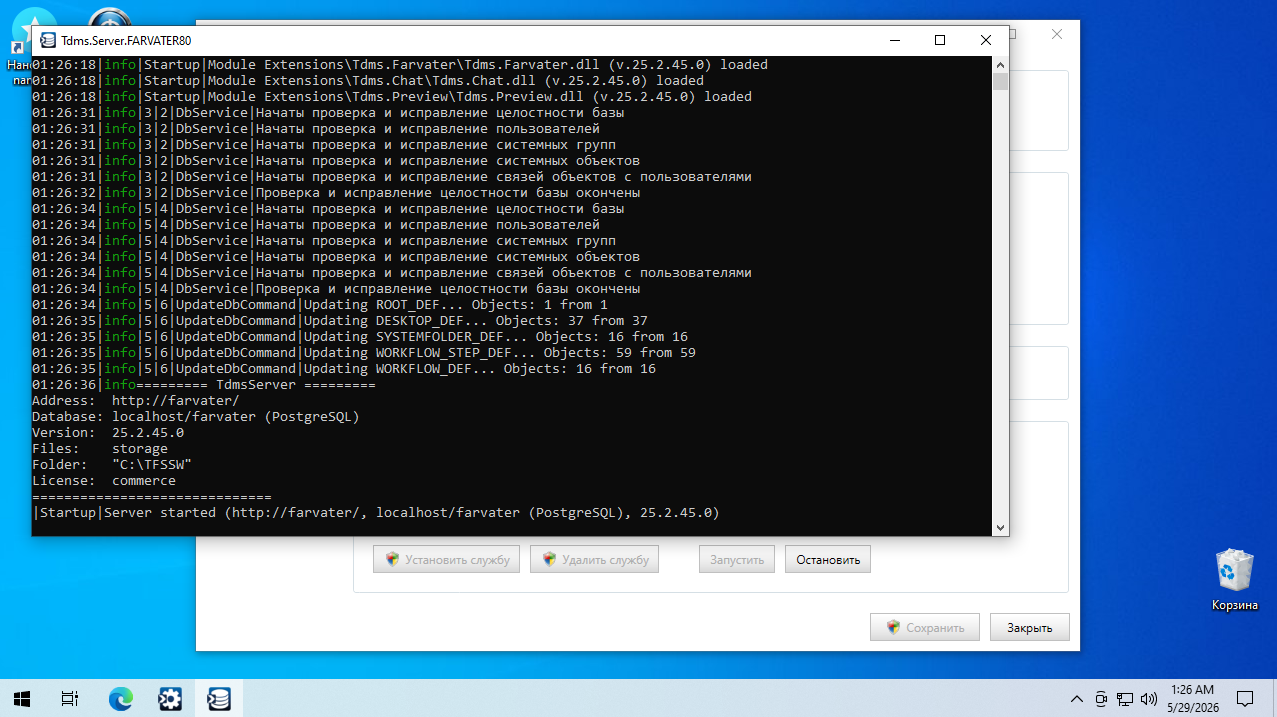Show hidden system tray icons
The height and width of the screenshot is (717, 1277).
tap(1076, 698)
